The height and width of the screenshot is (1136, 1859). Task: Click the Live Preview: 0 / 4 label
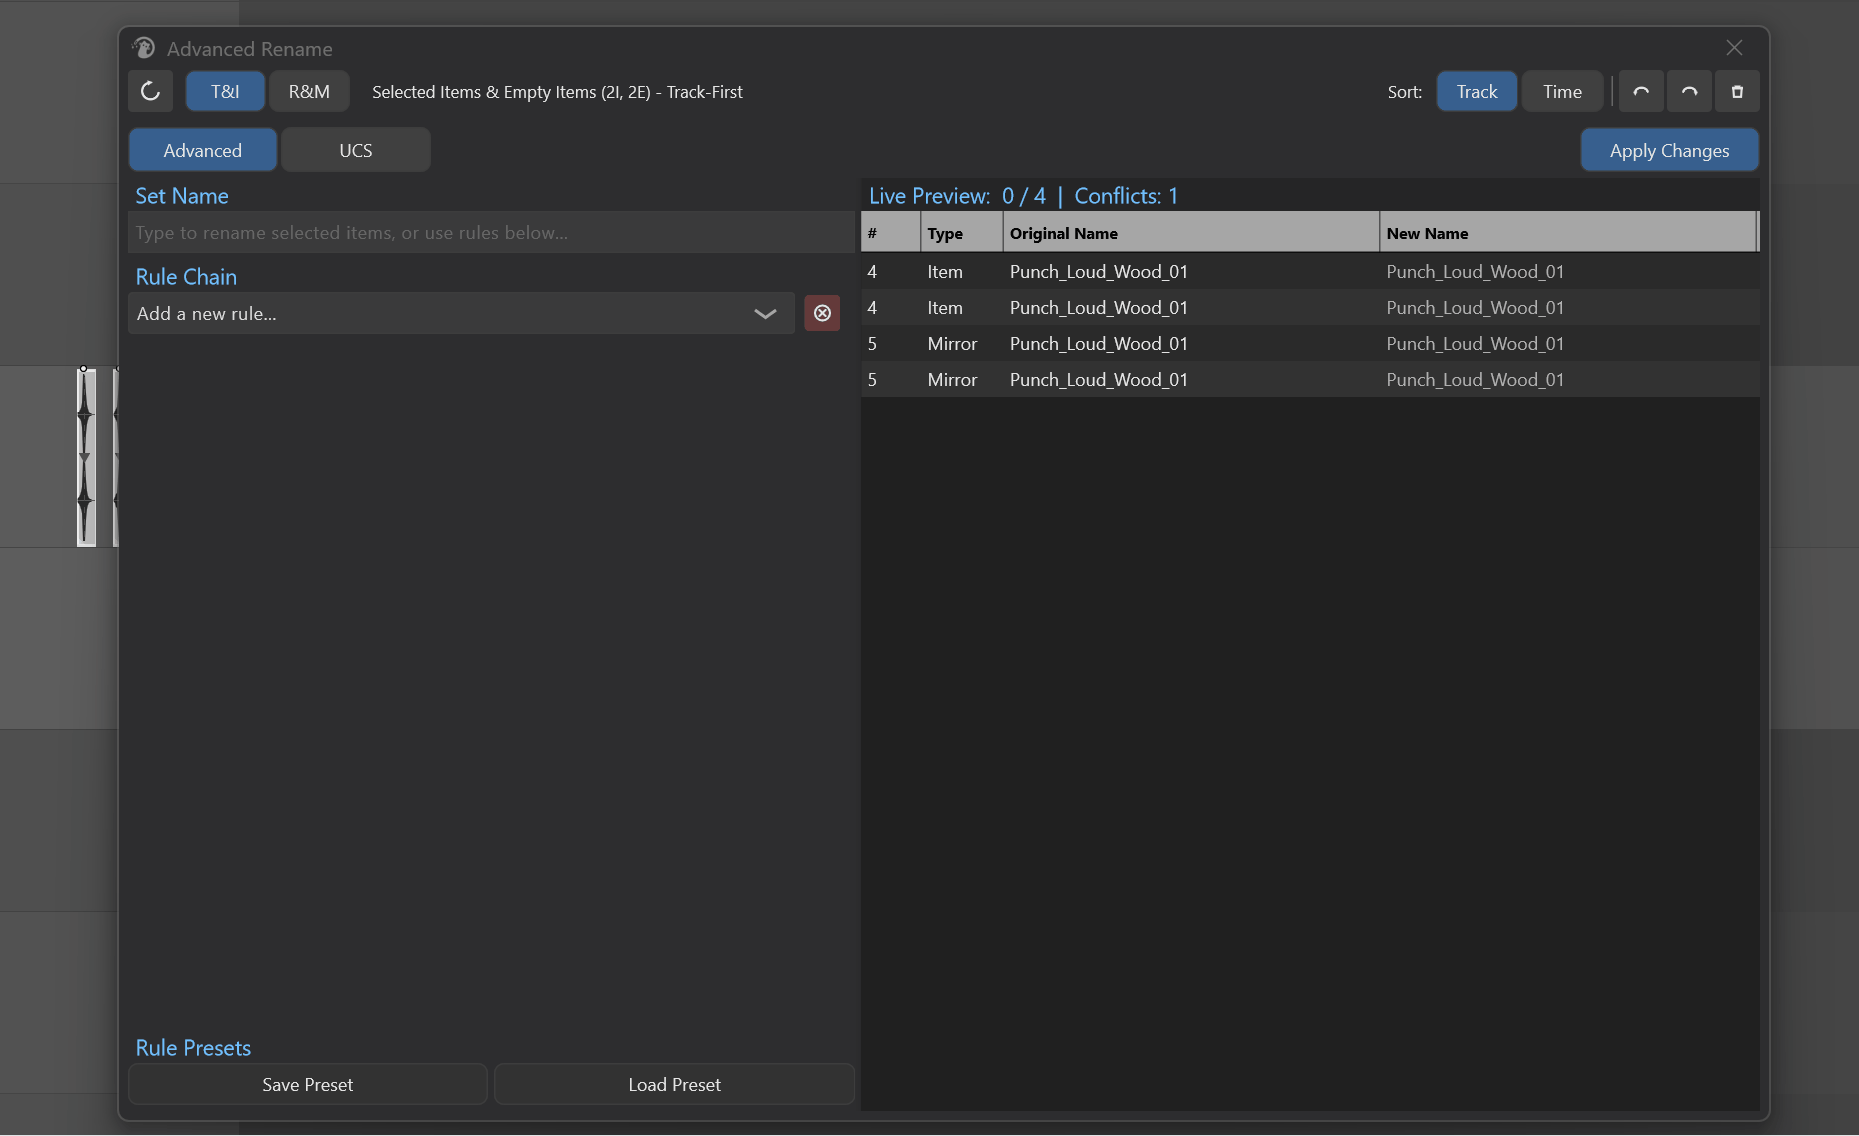[x=957, y=196]
